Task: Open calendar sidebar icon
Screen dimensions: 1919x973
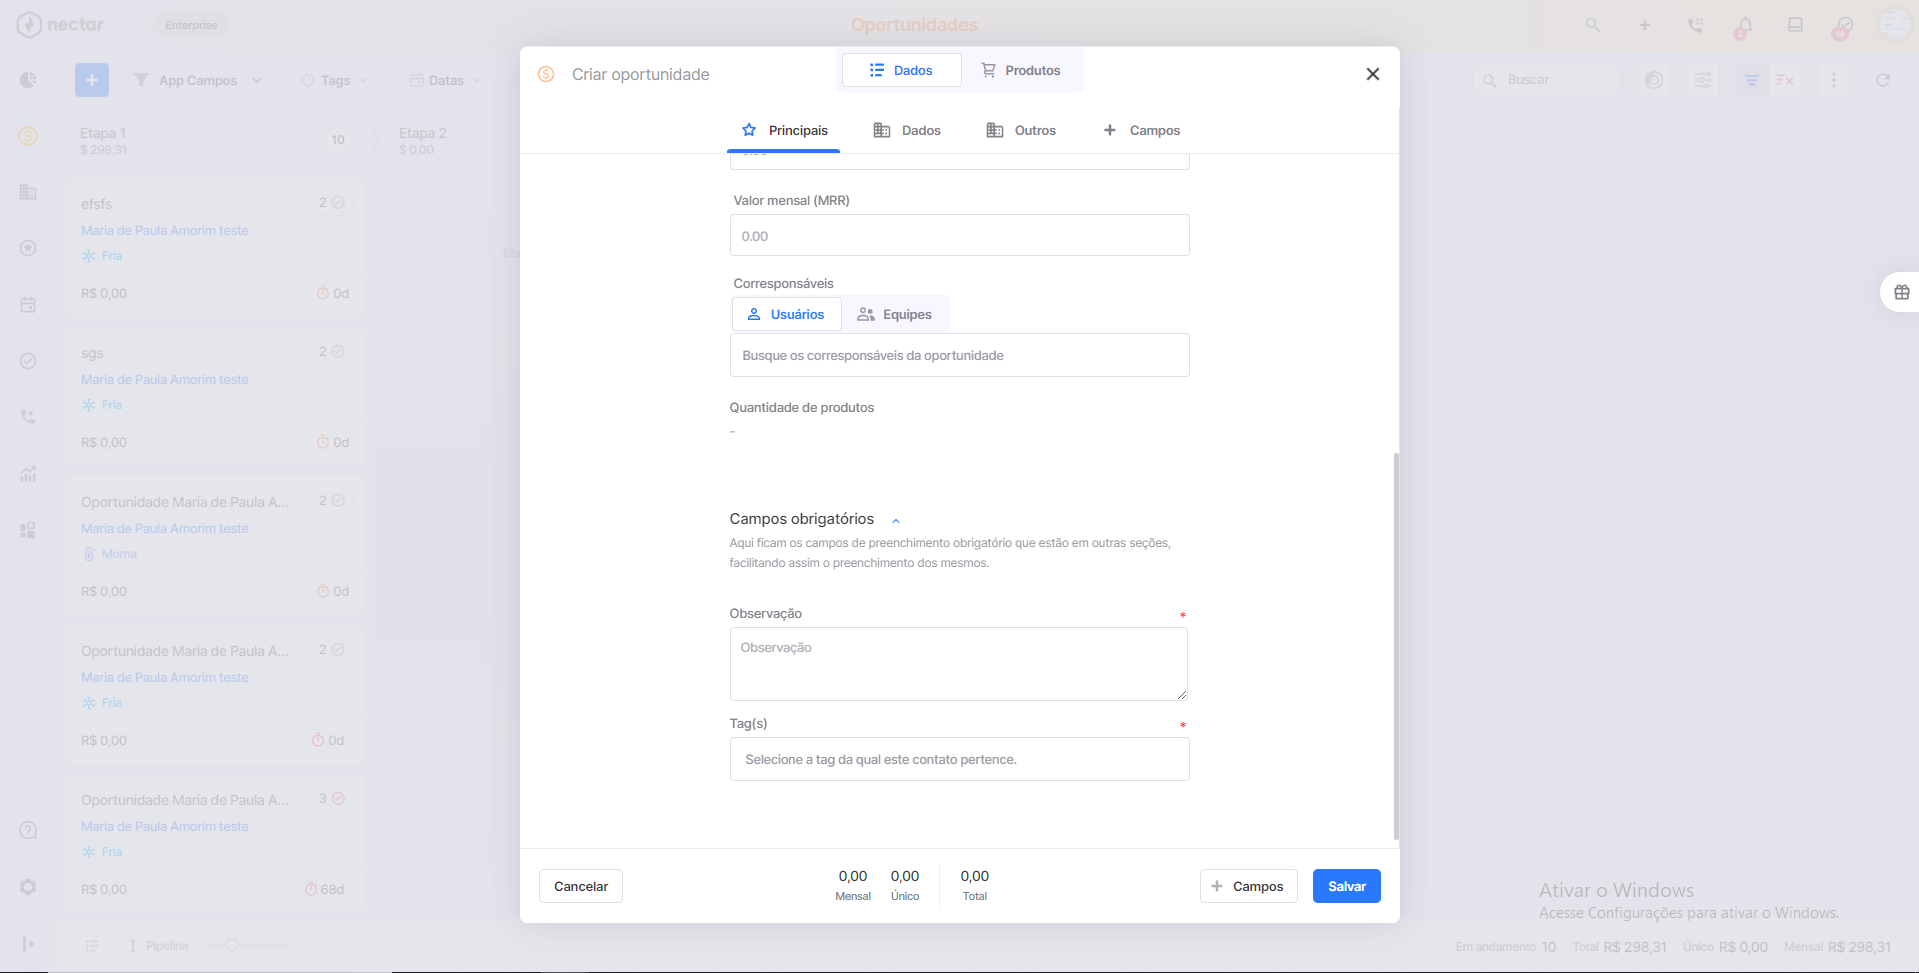Action: point(28,305)
